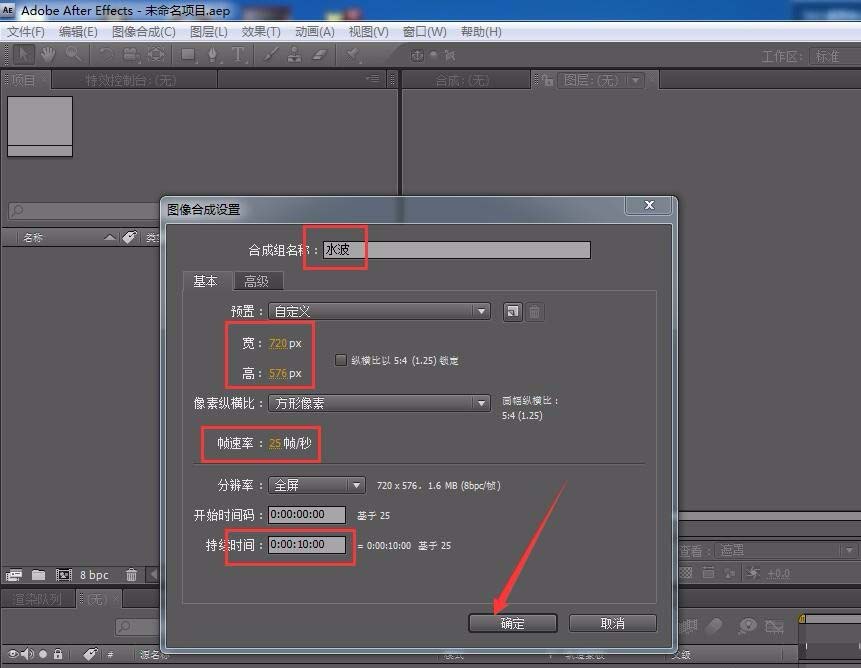
Task: Open the 视图(V) menu
Action: click(x=368, y=32)
